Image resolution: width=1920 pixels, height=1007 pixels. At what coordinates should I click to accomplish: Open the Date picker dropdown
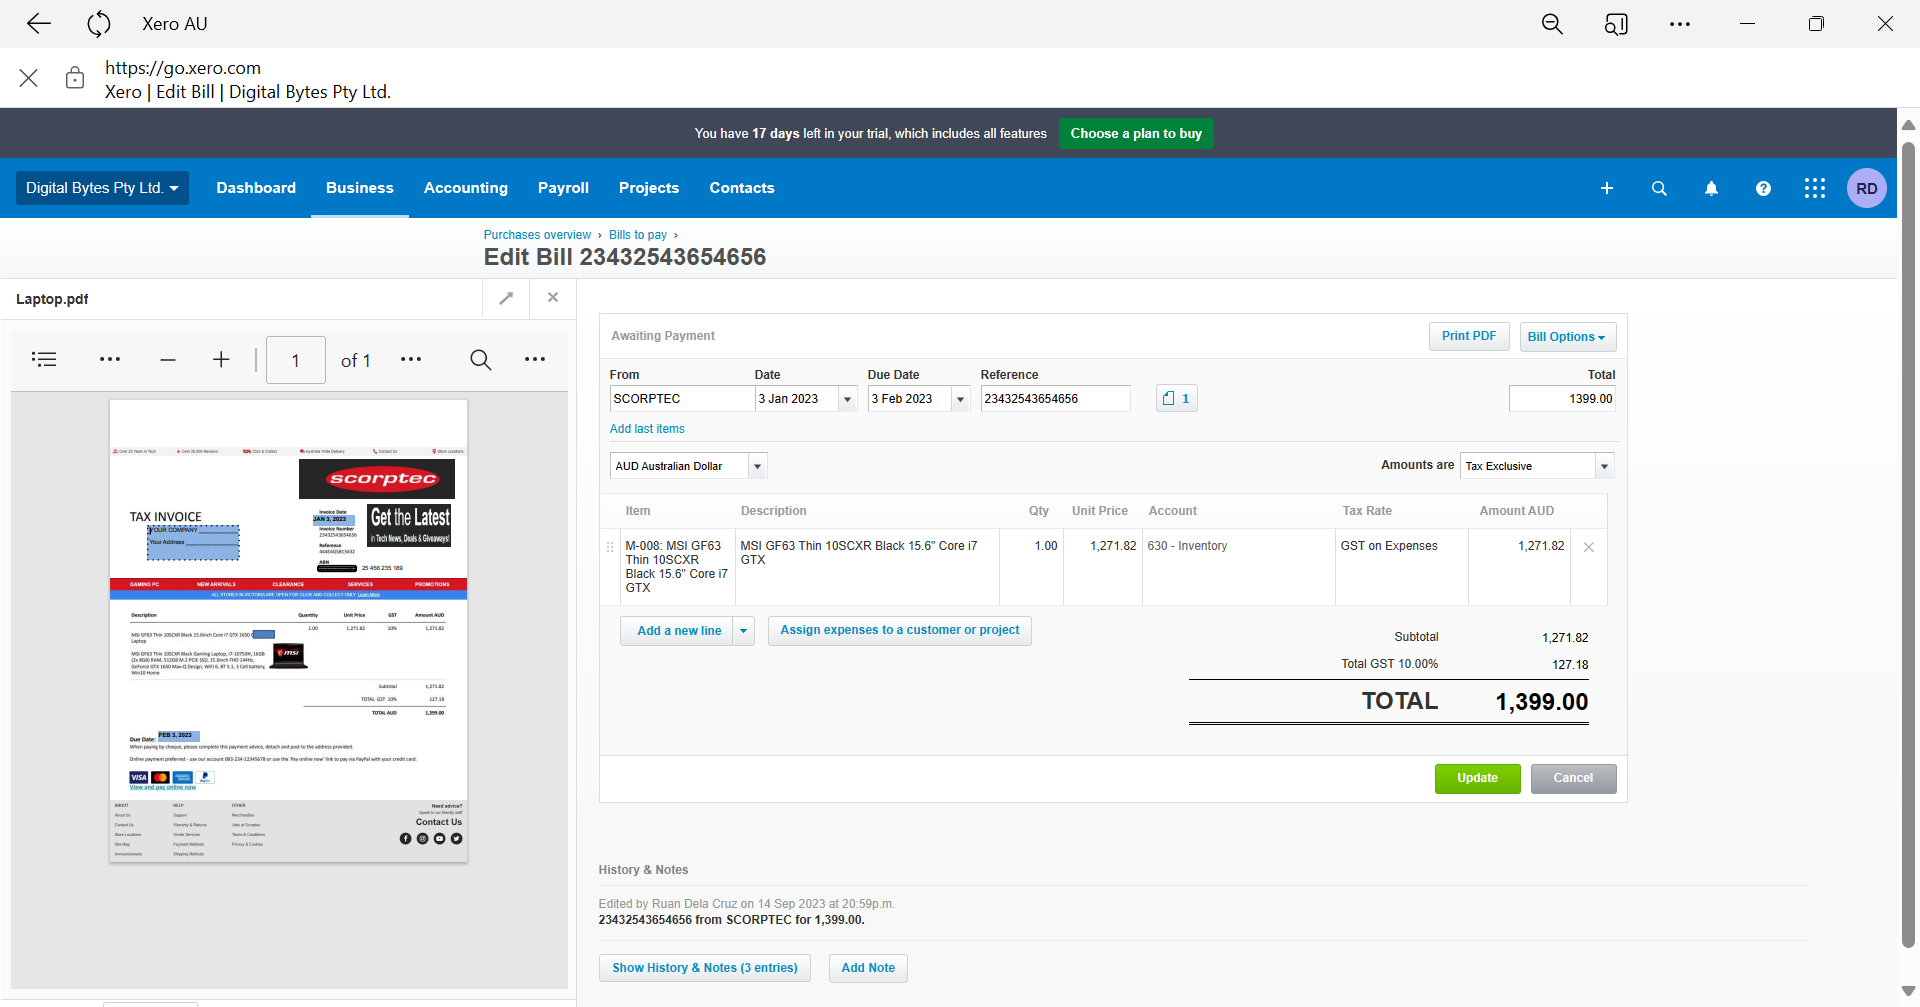pos(848,399)
